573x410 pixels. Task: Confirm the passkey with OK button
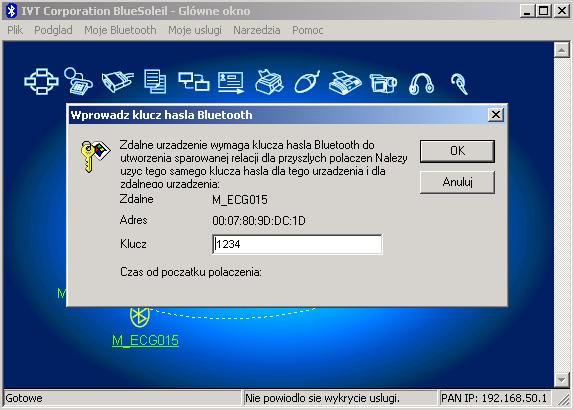point(457,151)
